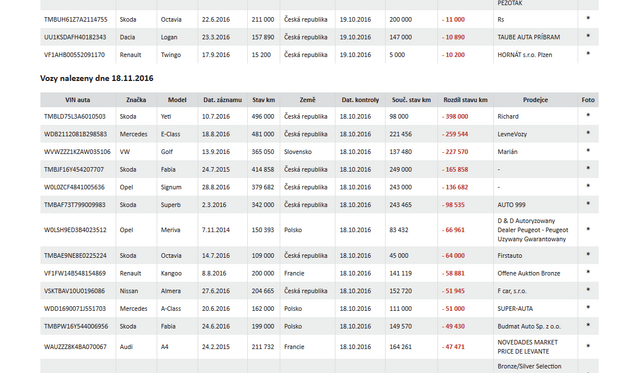The width and height of the screenshot is (630, 373).
Task: Click the VIN auta column header
Action: click(x=78, y=100)
